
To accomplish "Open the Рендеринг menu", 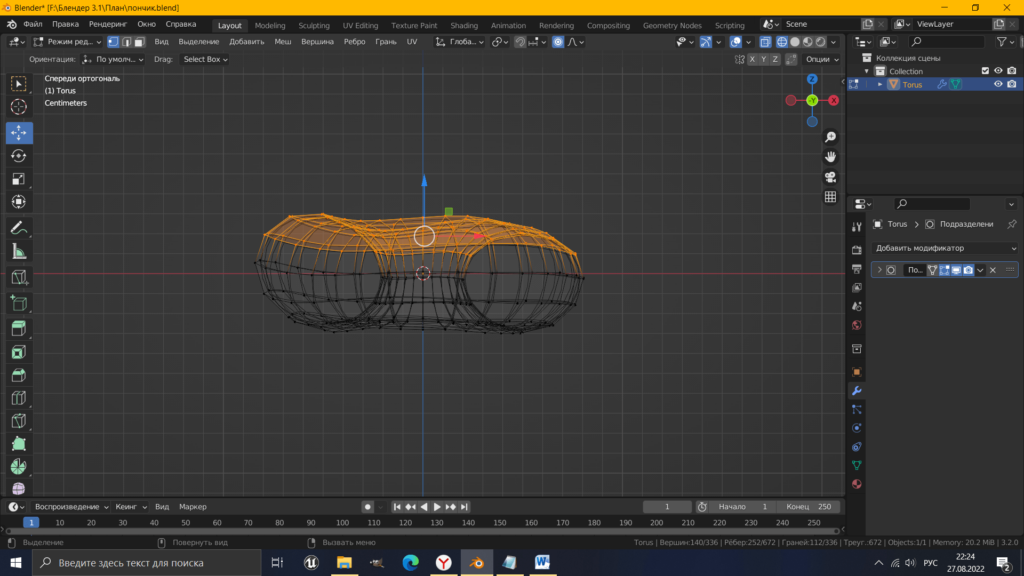I will (x=108, y=24).
